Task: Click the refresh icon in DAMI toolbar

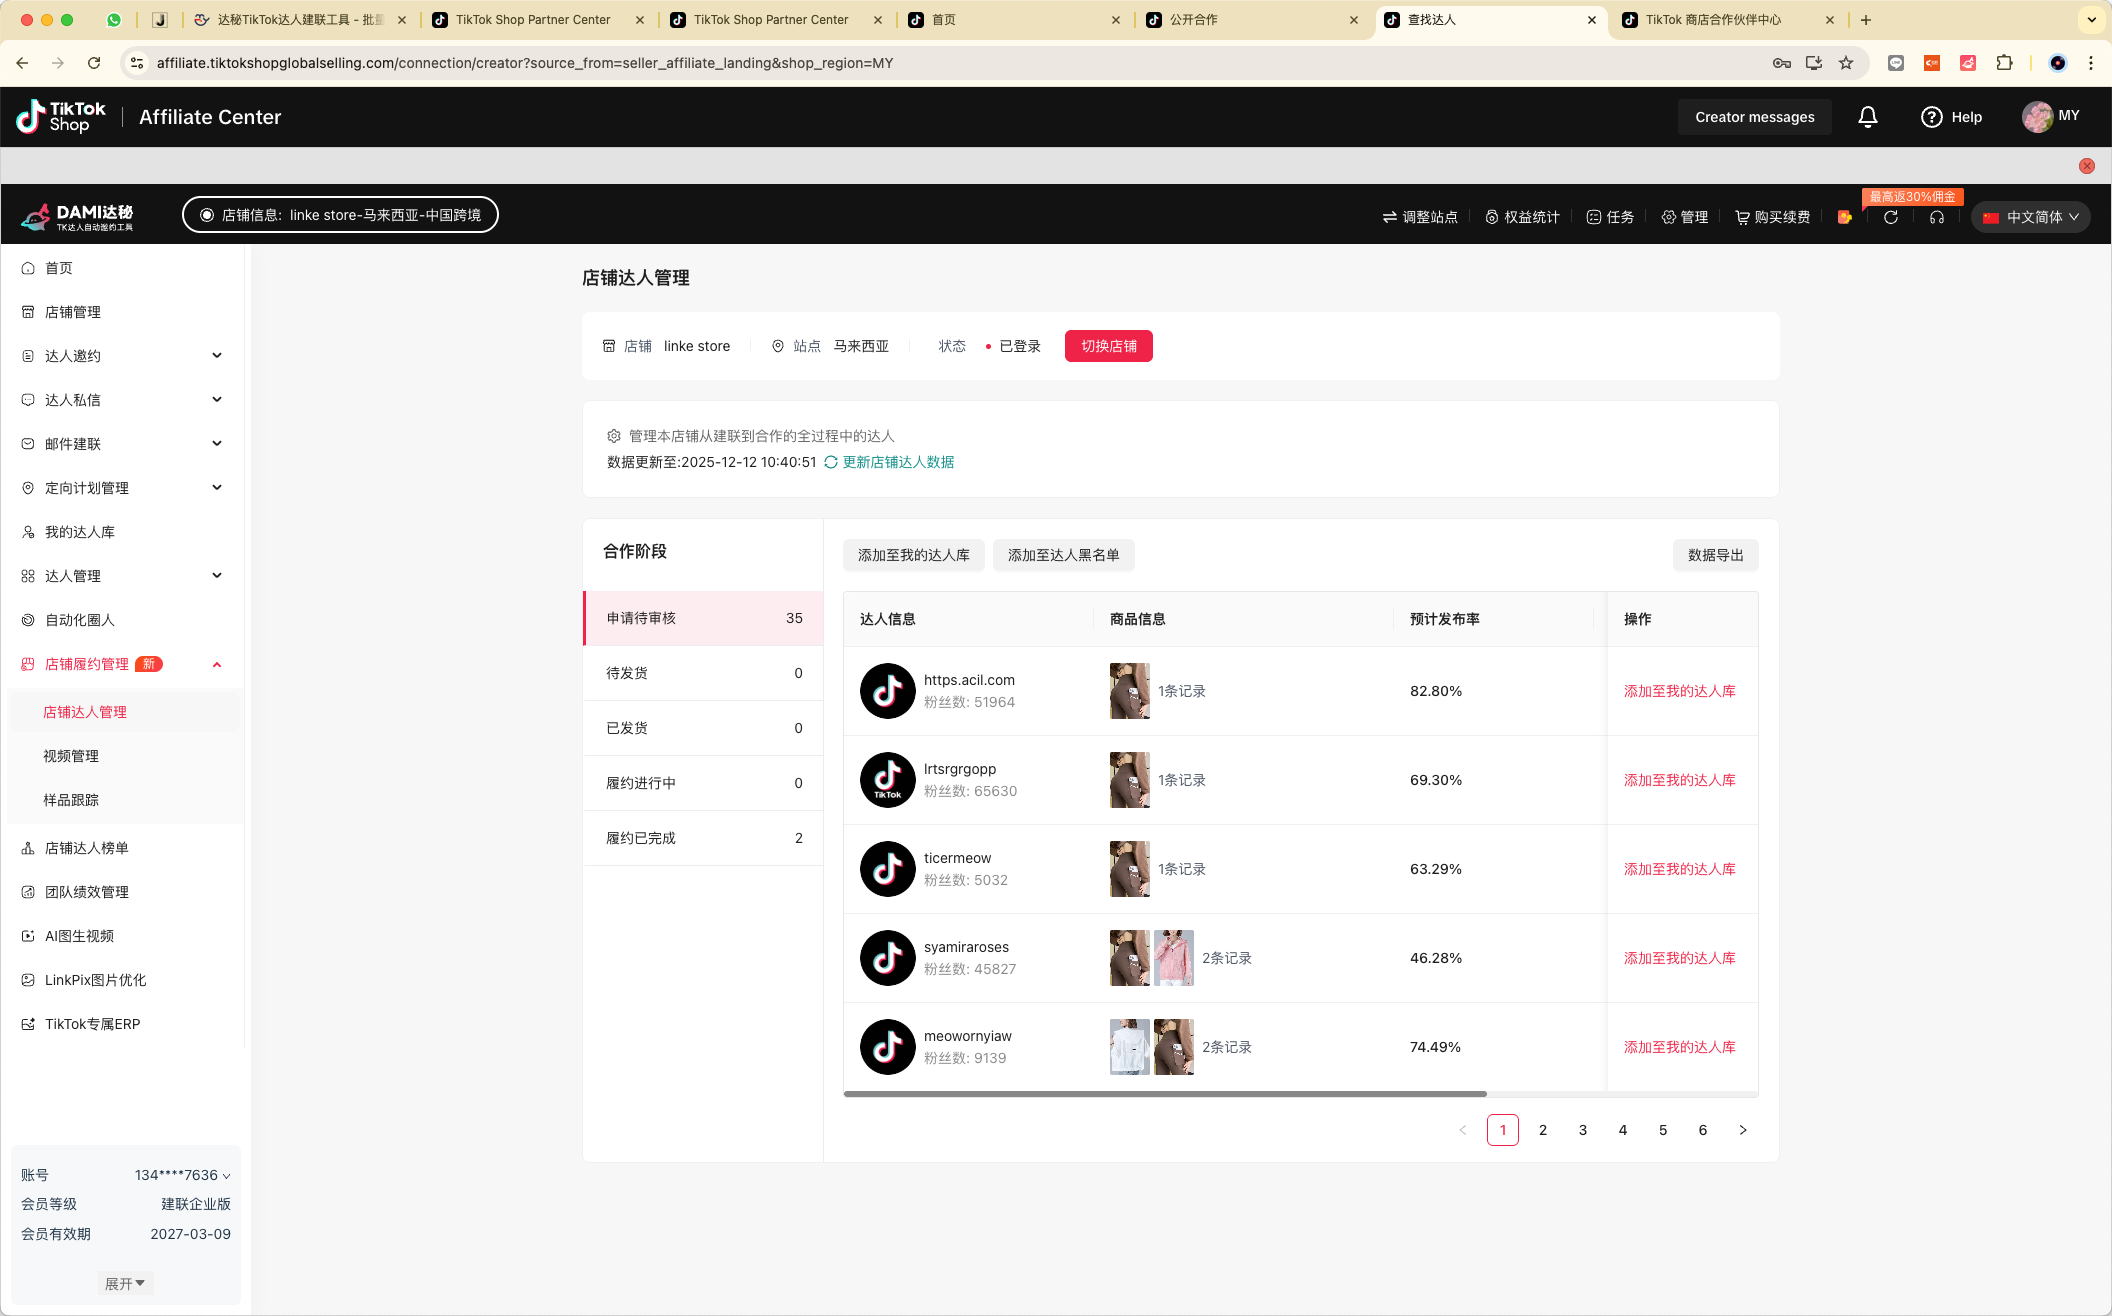Action: (x=1891, y=217)
